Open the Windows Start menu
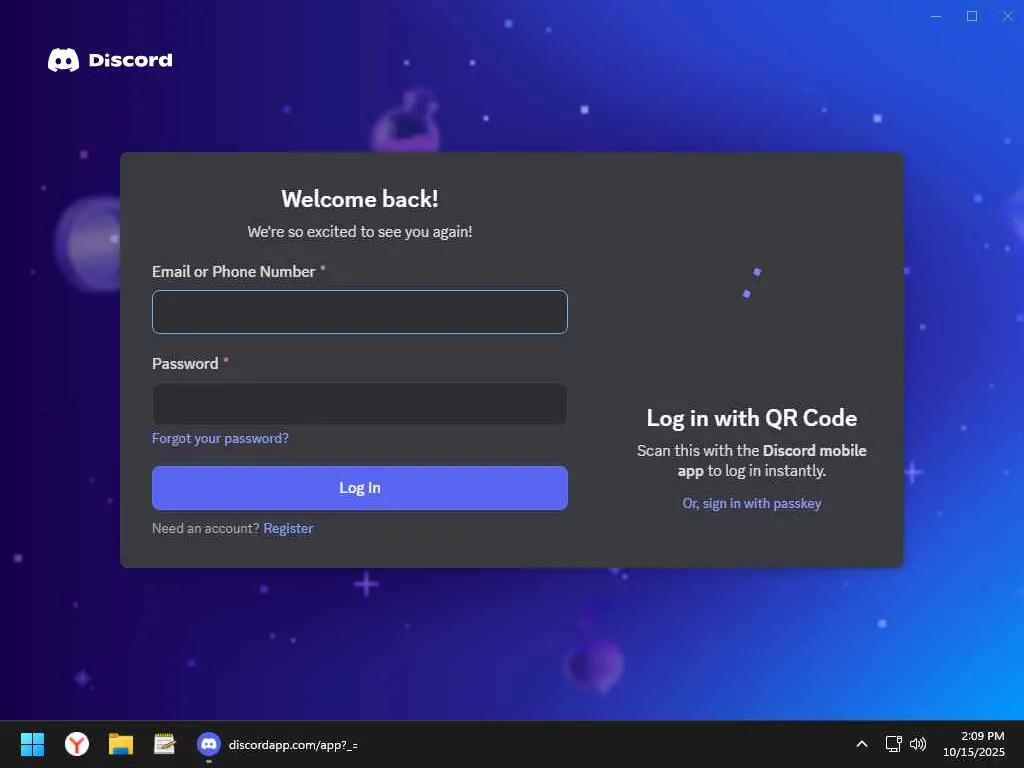The height and width of the screenshot is (768, 1024). coord(32,744)
